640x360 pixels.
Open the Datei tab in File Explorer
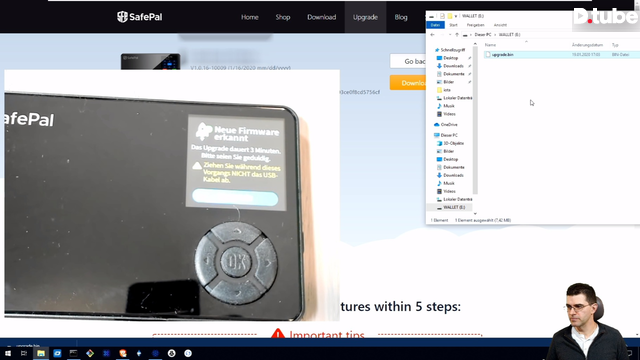[x=436, y=25]
